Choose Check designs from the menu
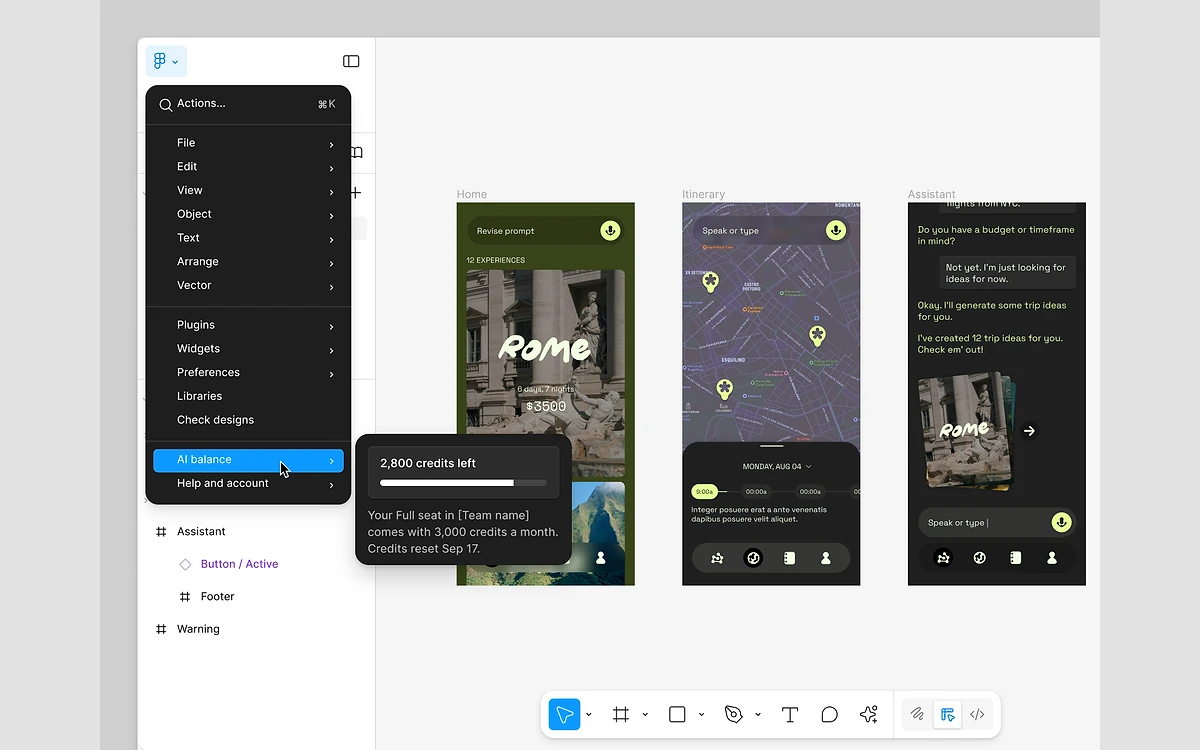The image size is (1200, 750). [x=248, y=420]
